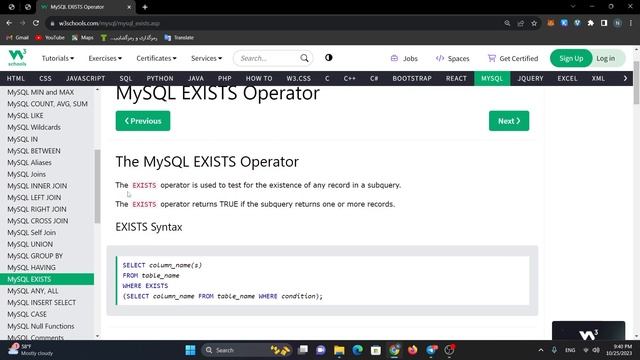The width and height of the screenshot is (640, 360).
Task: Bookmark this page with the star icon
Action: [x=534, y=23]
